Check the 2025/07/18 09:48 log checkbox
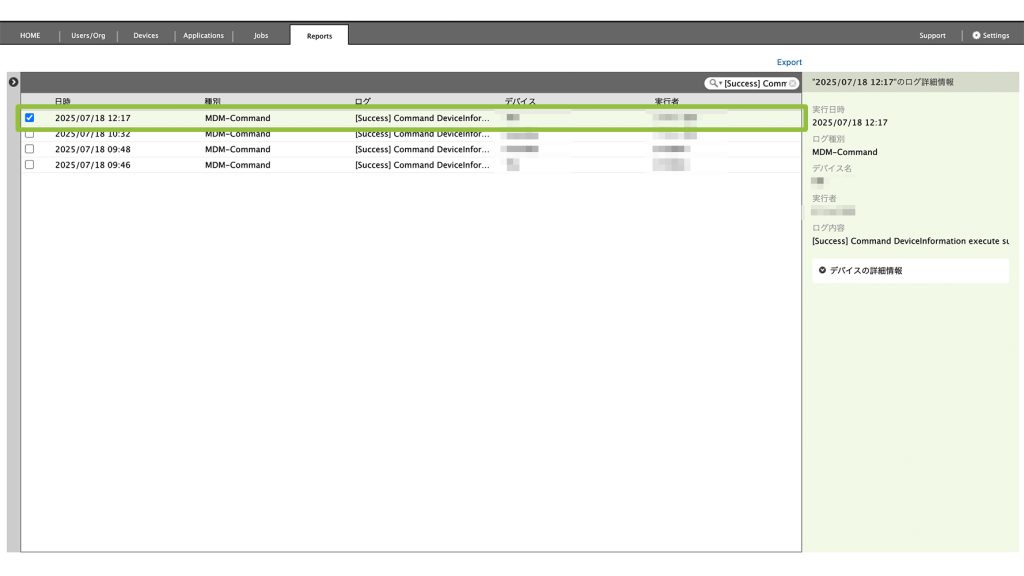Image resolution: width=1024 pixels, height=576 pixels. click(29, 149)
